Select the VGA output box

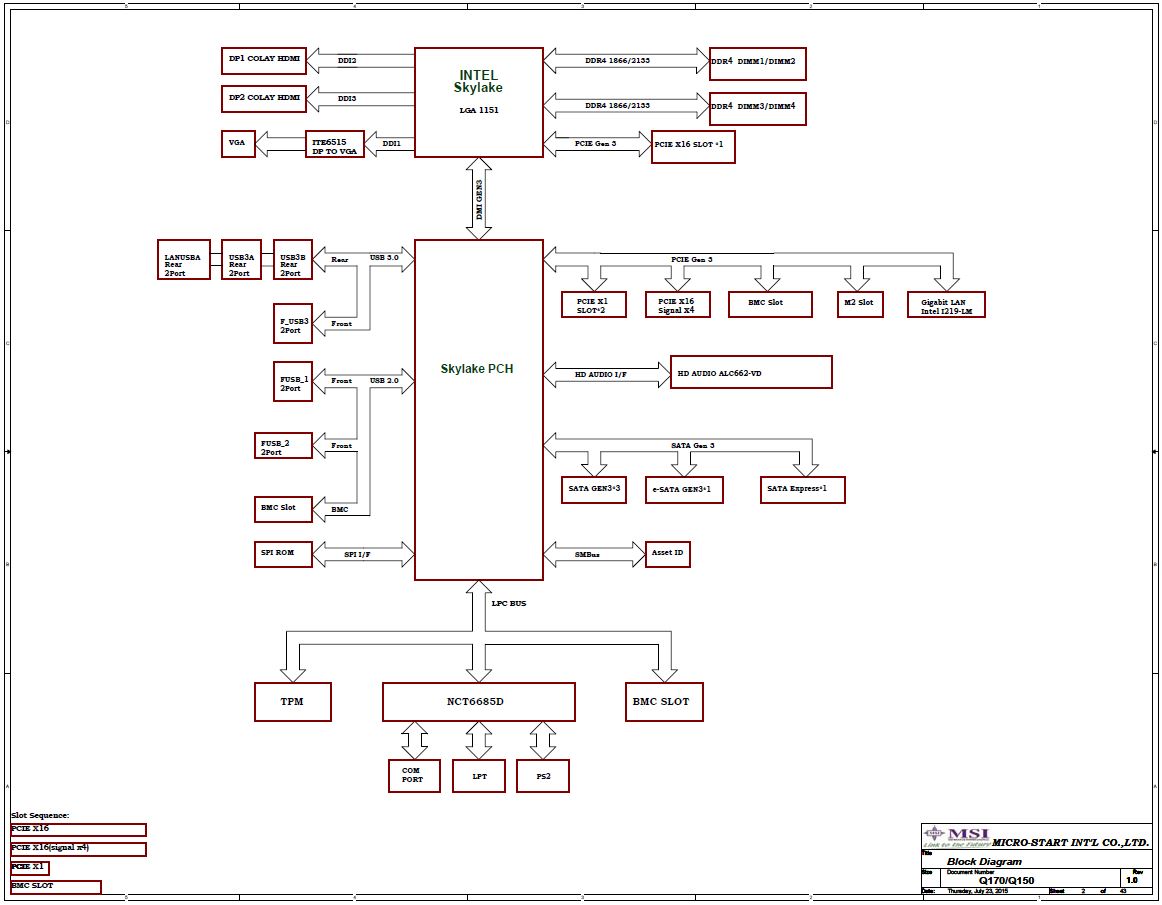click(x=238, y=144)
